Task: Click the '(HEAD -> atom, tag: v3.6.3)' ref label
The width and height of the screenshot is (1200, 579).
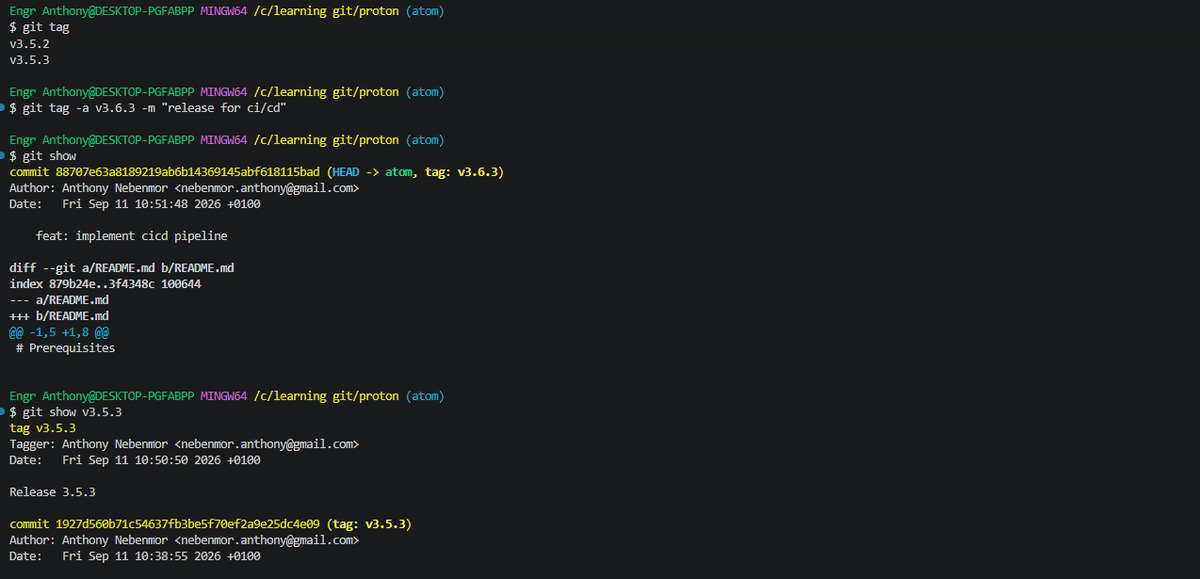Action: coord(414,172)
